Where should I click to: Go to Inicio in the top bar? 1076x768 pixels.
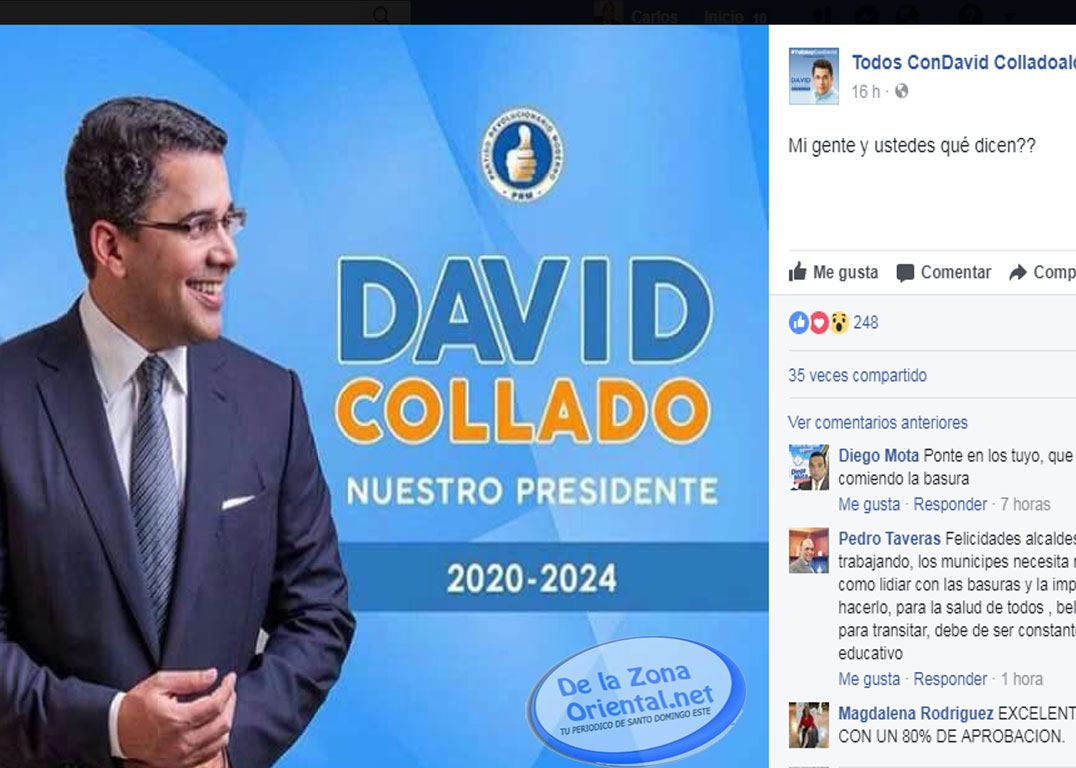[x=723, y=16]
